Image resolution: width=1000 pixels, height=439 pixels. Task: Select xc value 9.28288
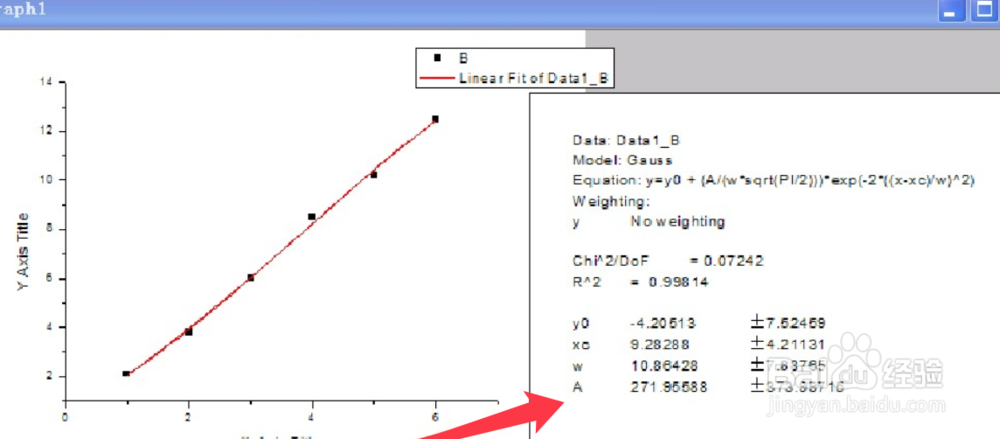(x=659, y=345)
